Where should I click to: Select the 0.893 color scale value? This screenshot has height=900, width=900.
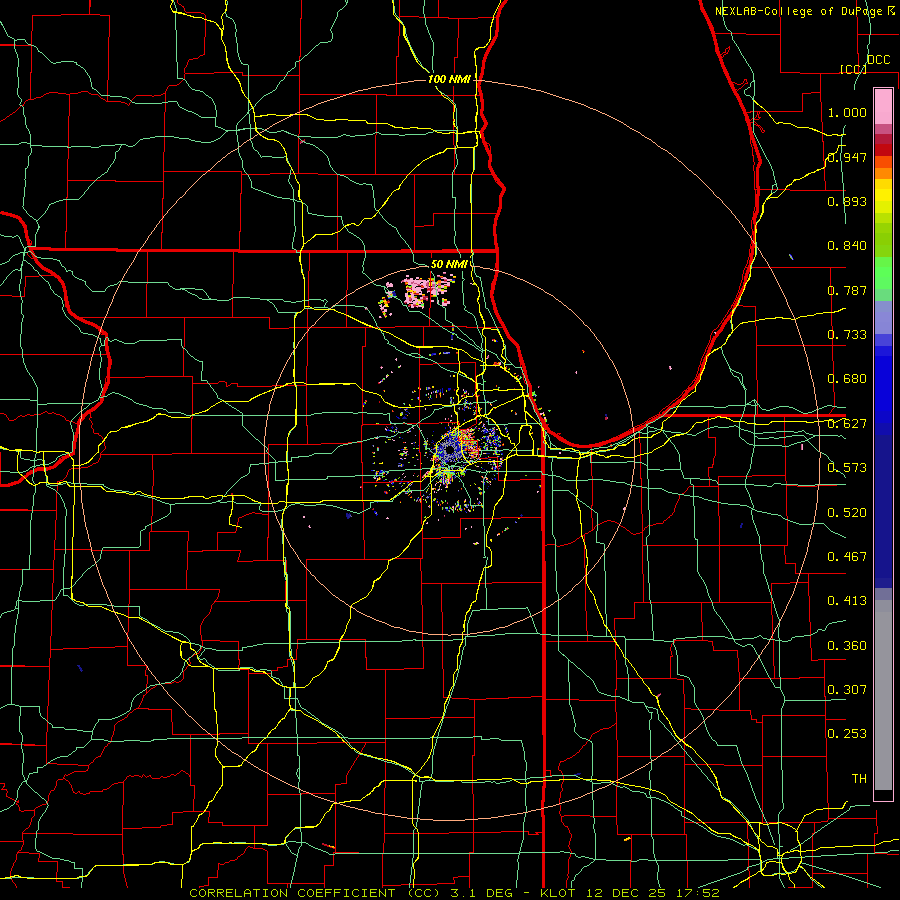coord(847,201)
